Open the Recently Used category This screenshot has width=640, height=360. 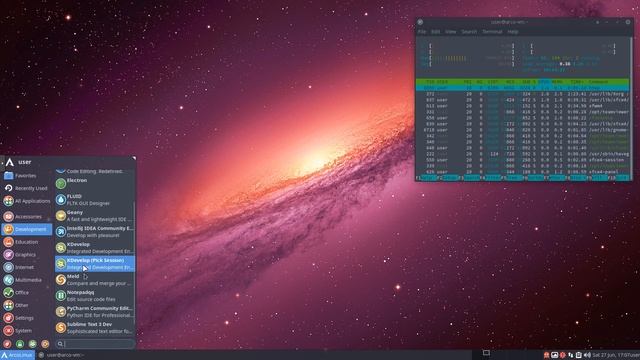click(x=27, y=188)
